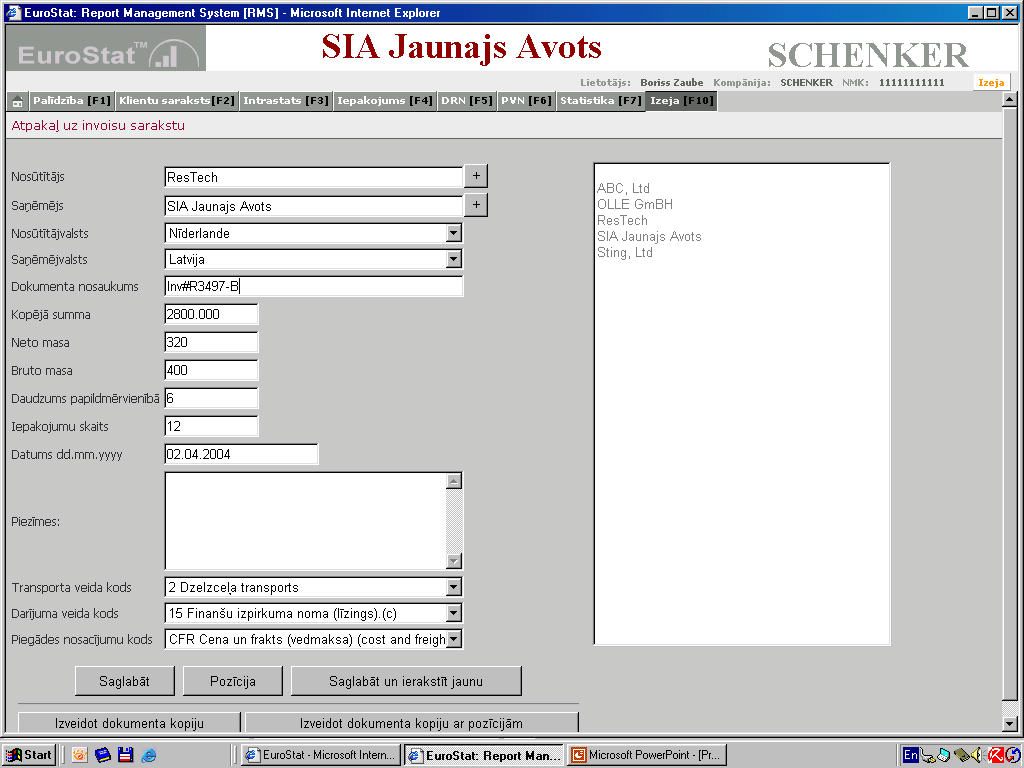Expand the Saņēmējvalsts dropdown

(453, 259)
